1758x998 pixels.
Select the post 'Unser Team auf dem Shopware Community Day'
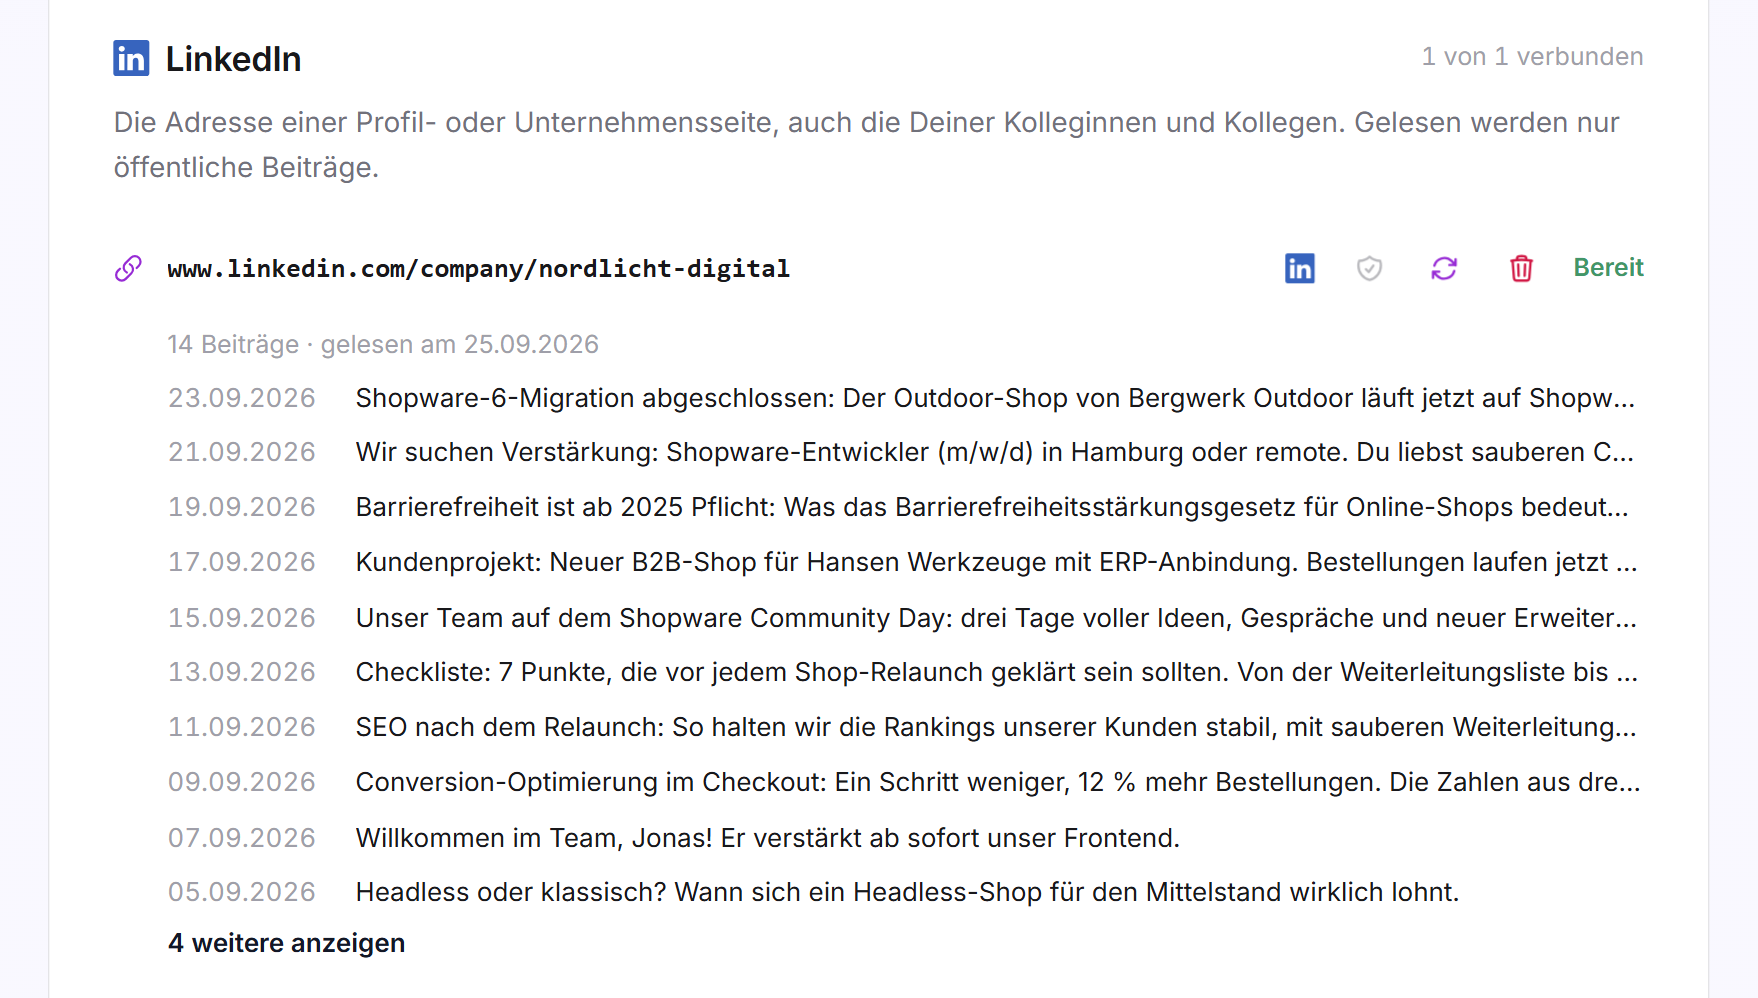pos(996,618)
